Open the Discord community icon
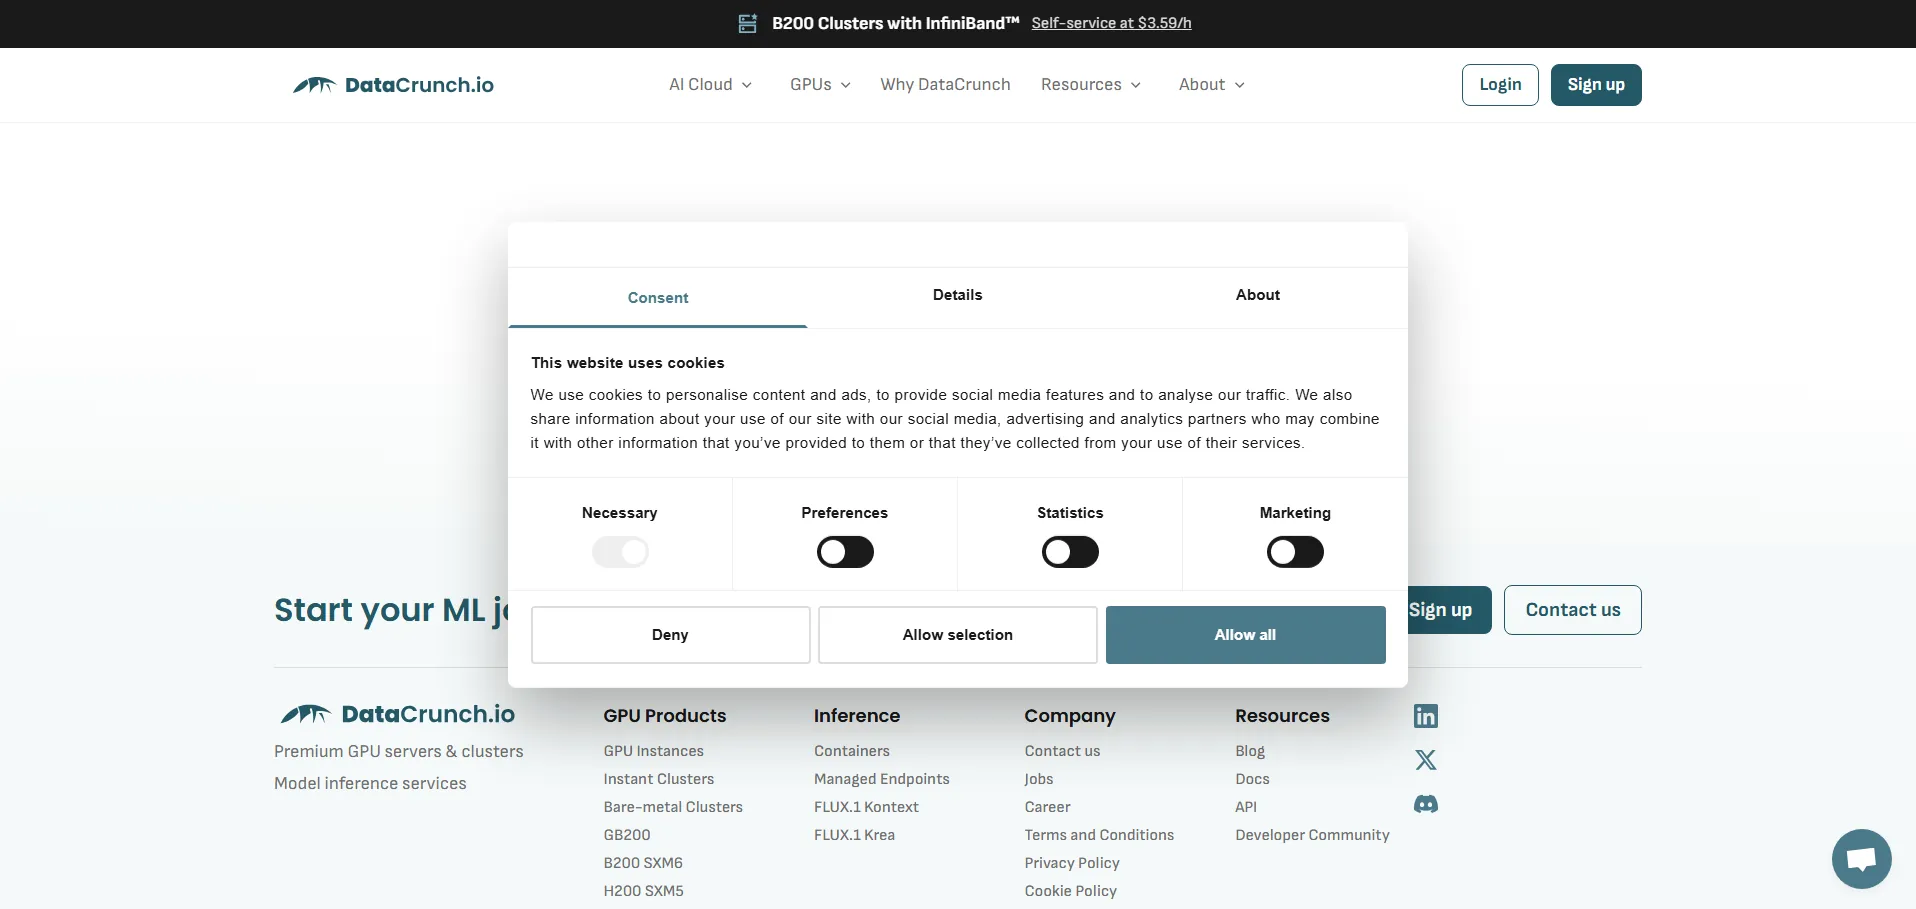The image size is (1916, 909). tap(1425, 804)
